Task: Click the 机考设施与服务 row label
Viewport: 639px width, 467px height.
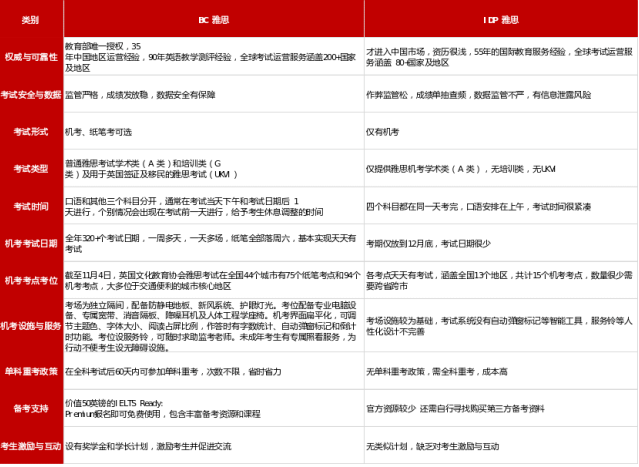Action: click(x=31, y=326)
